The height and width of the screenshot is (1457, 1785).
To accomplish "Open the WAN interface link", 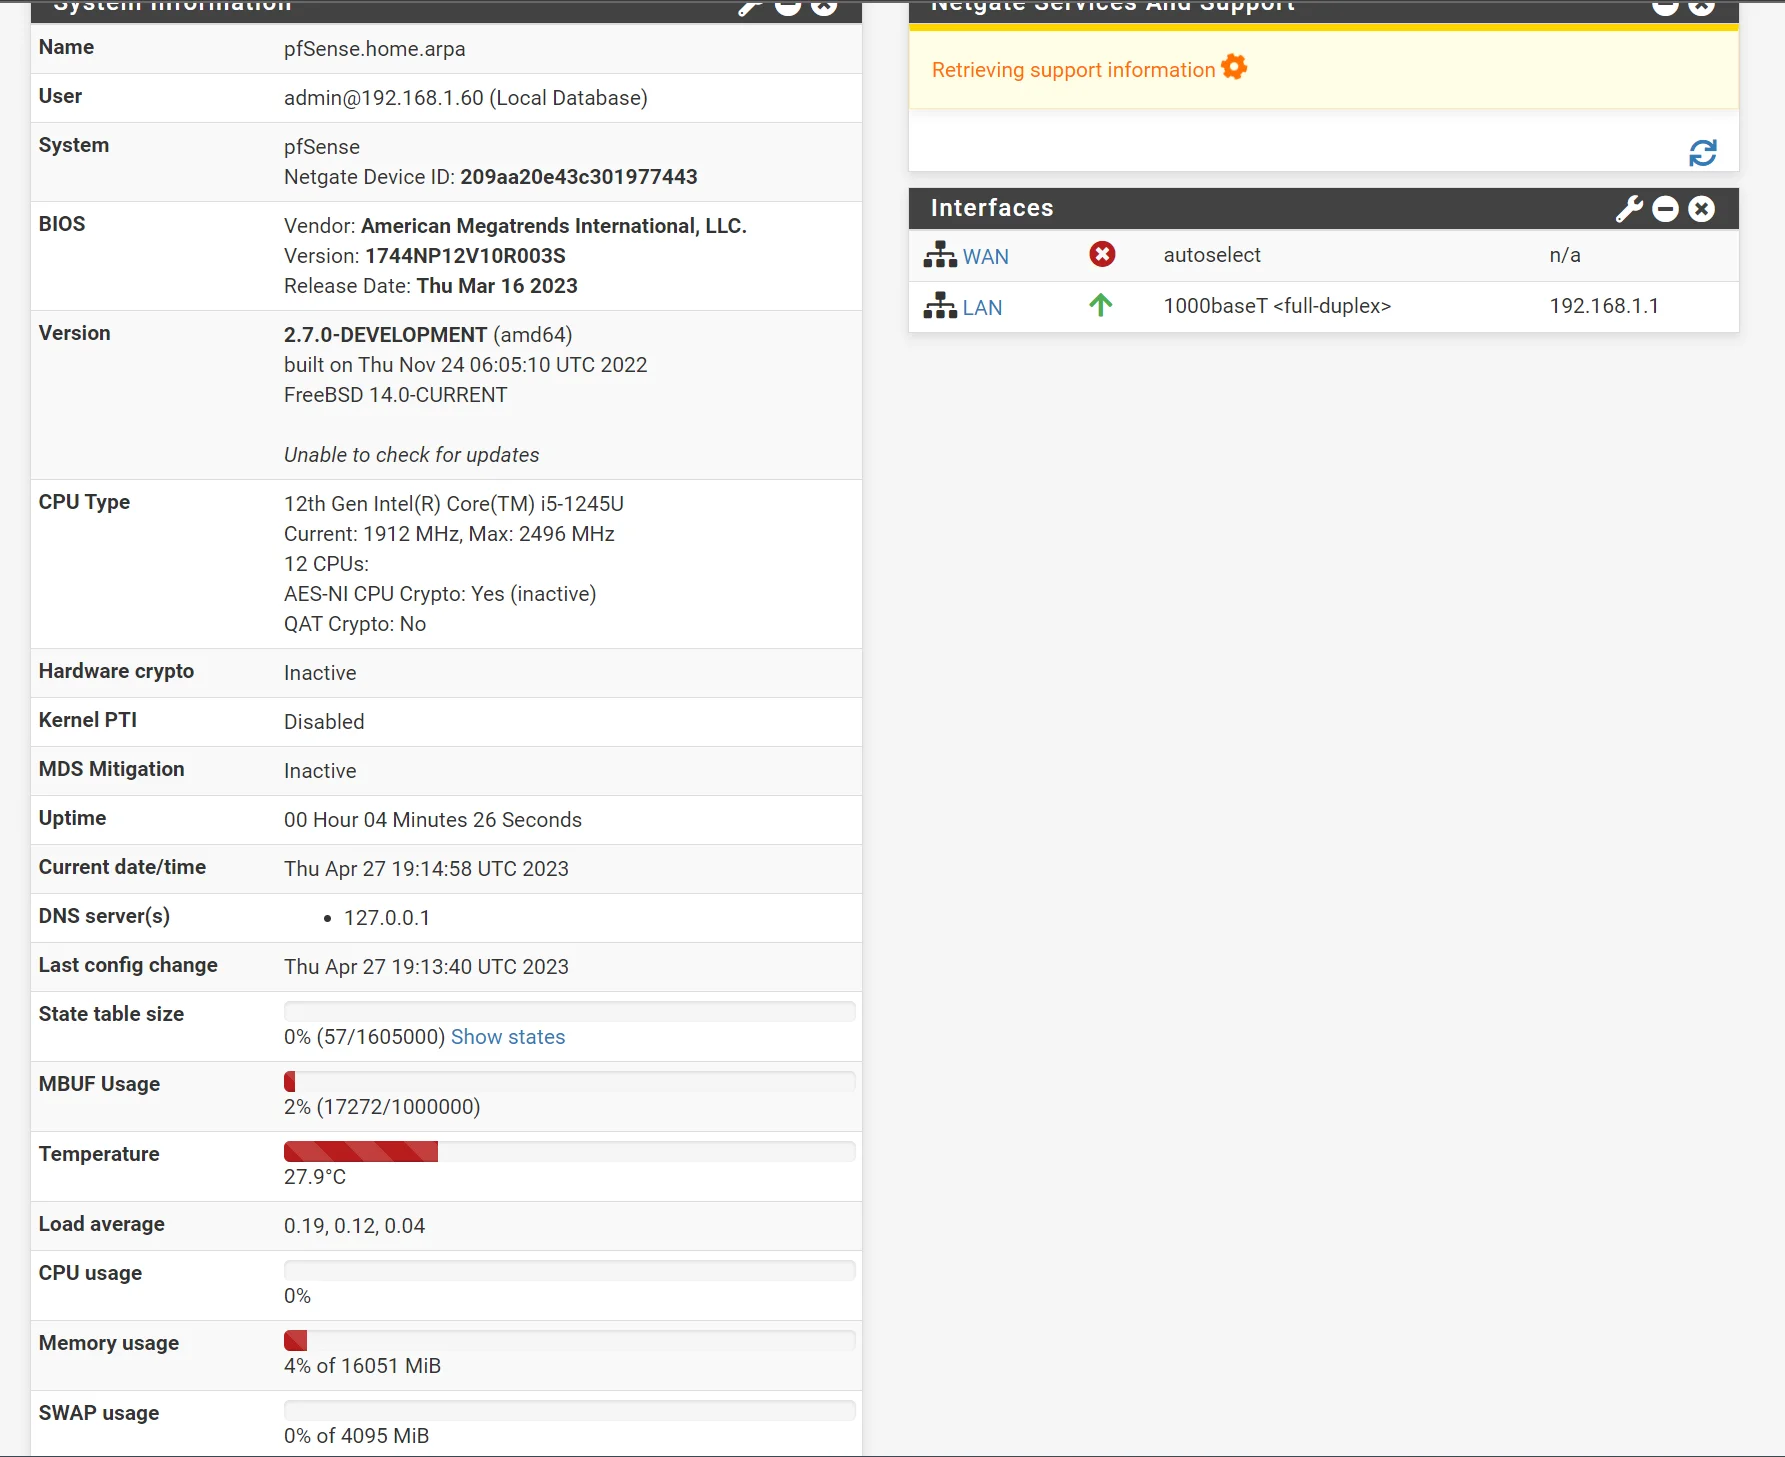I will (x=986, y=257).
